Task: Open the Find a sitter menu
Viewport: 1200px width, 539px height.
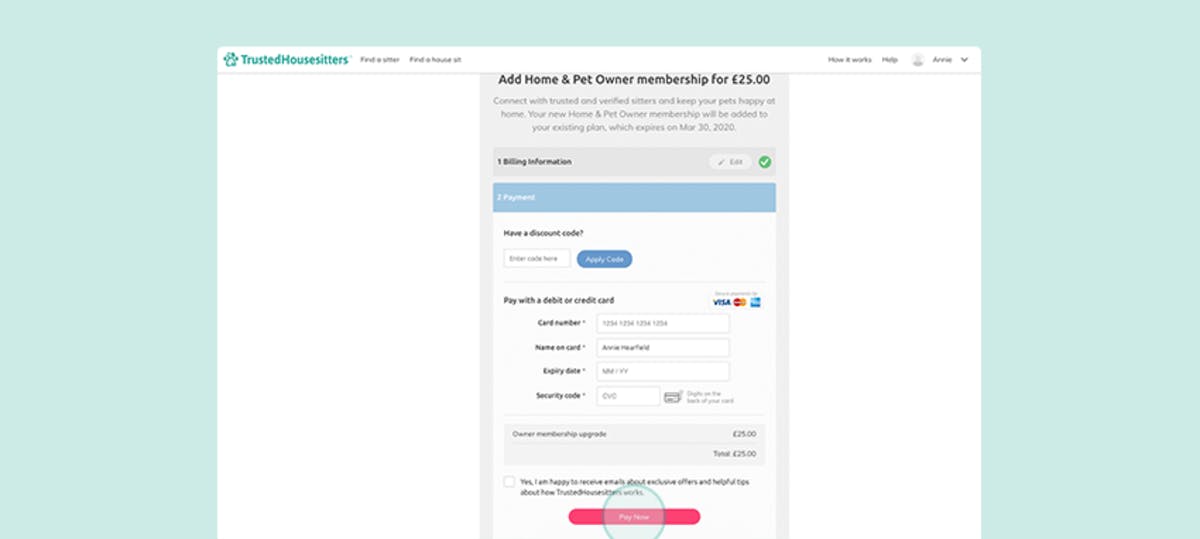Action: tap(380, 60)
